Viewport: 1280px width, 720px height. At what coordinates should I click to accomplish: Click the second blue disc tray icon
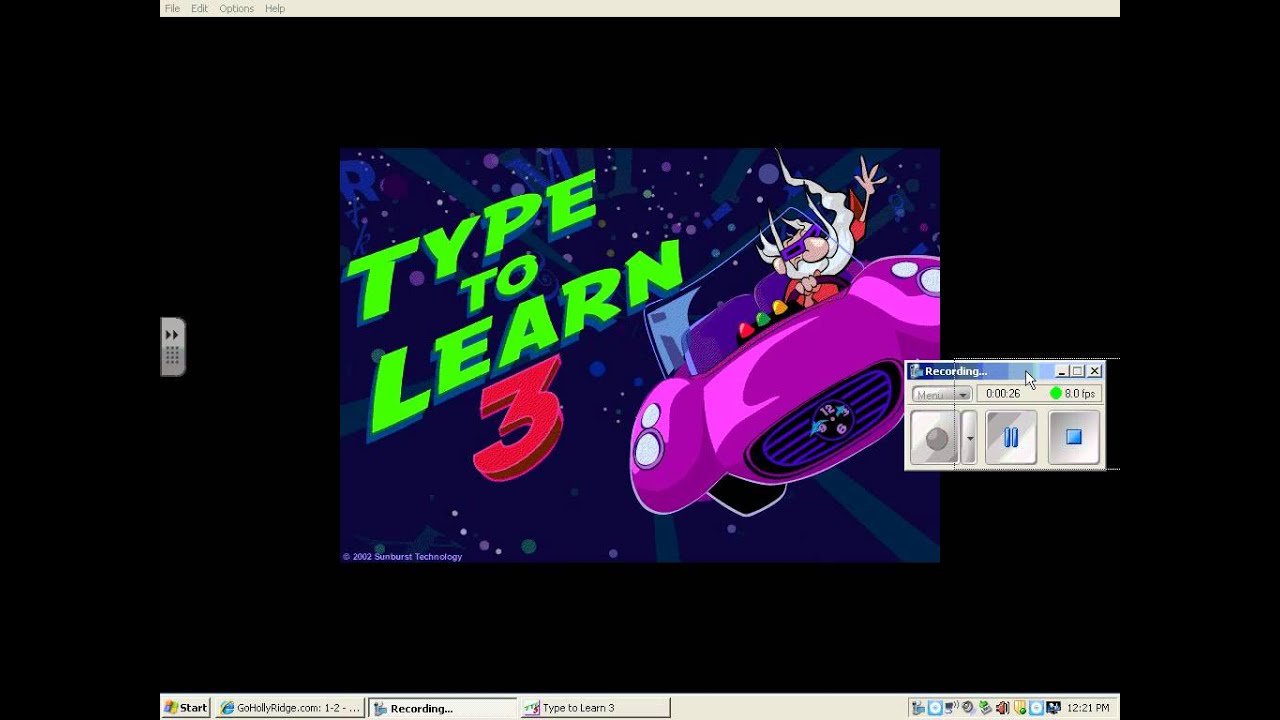click(x=1036, y=708)
